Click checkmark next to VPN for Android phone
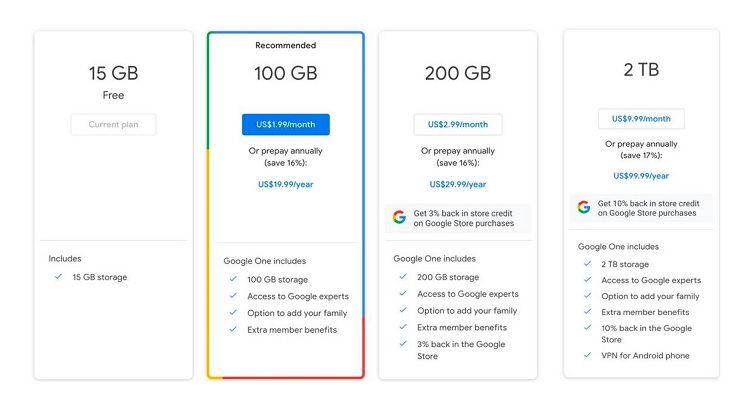The width and height of the screenshot is (753, 419). tap(587, 355)
